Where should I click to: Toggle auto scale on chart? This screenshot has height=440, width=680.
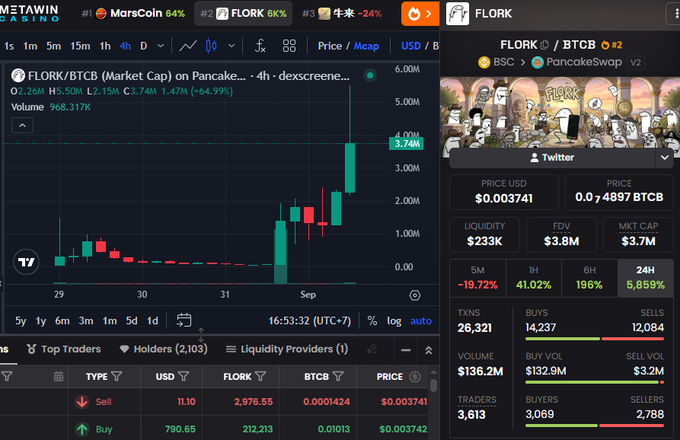point(421,321)
